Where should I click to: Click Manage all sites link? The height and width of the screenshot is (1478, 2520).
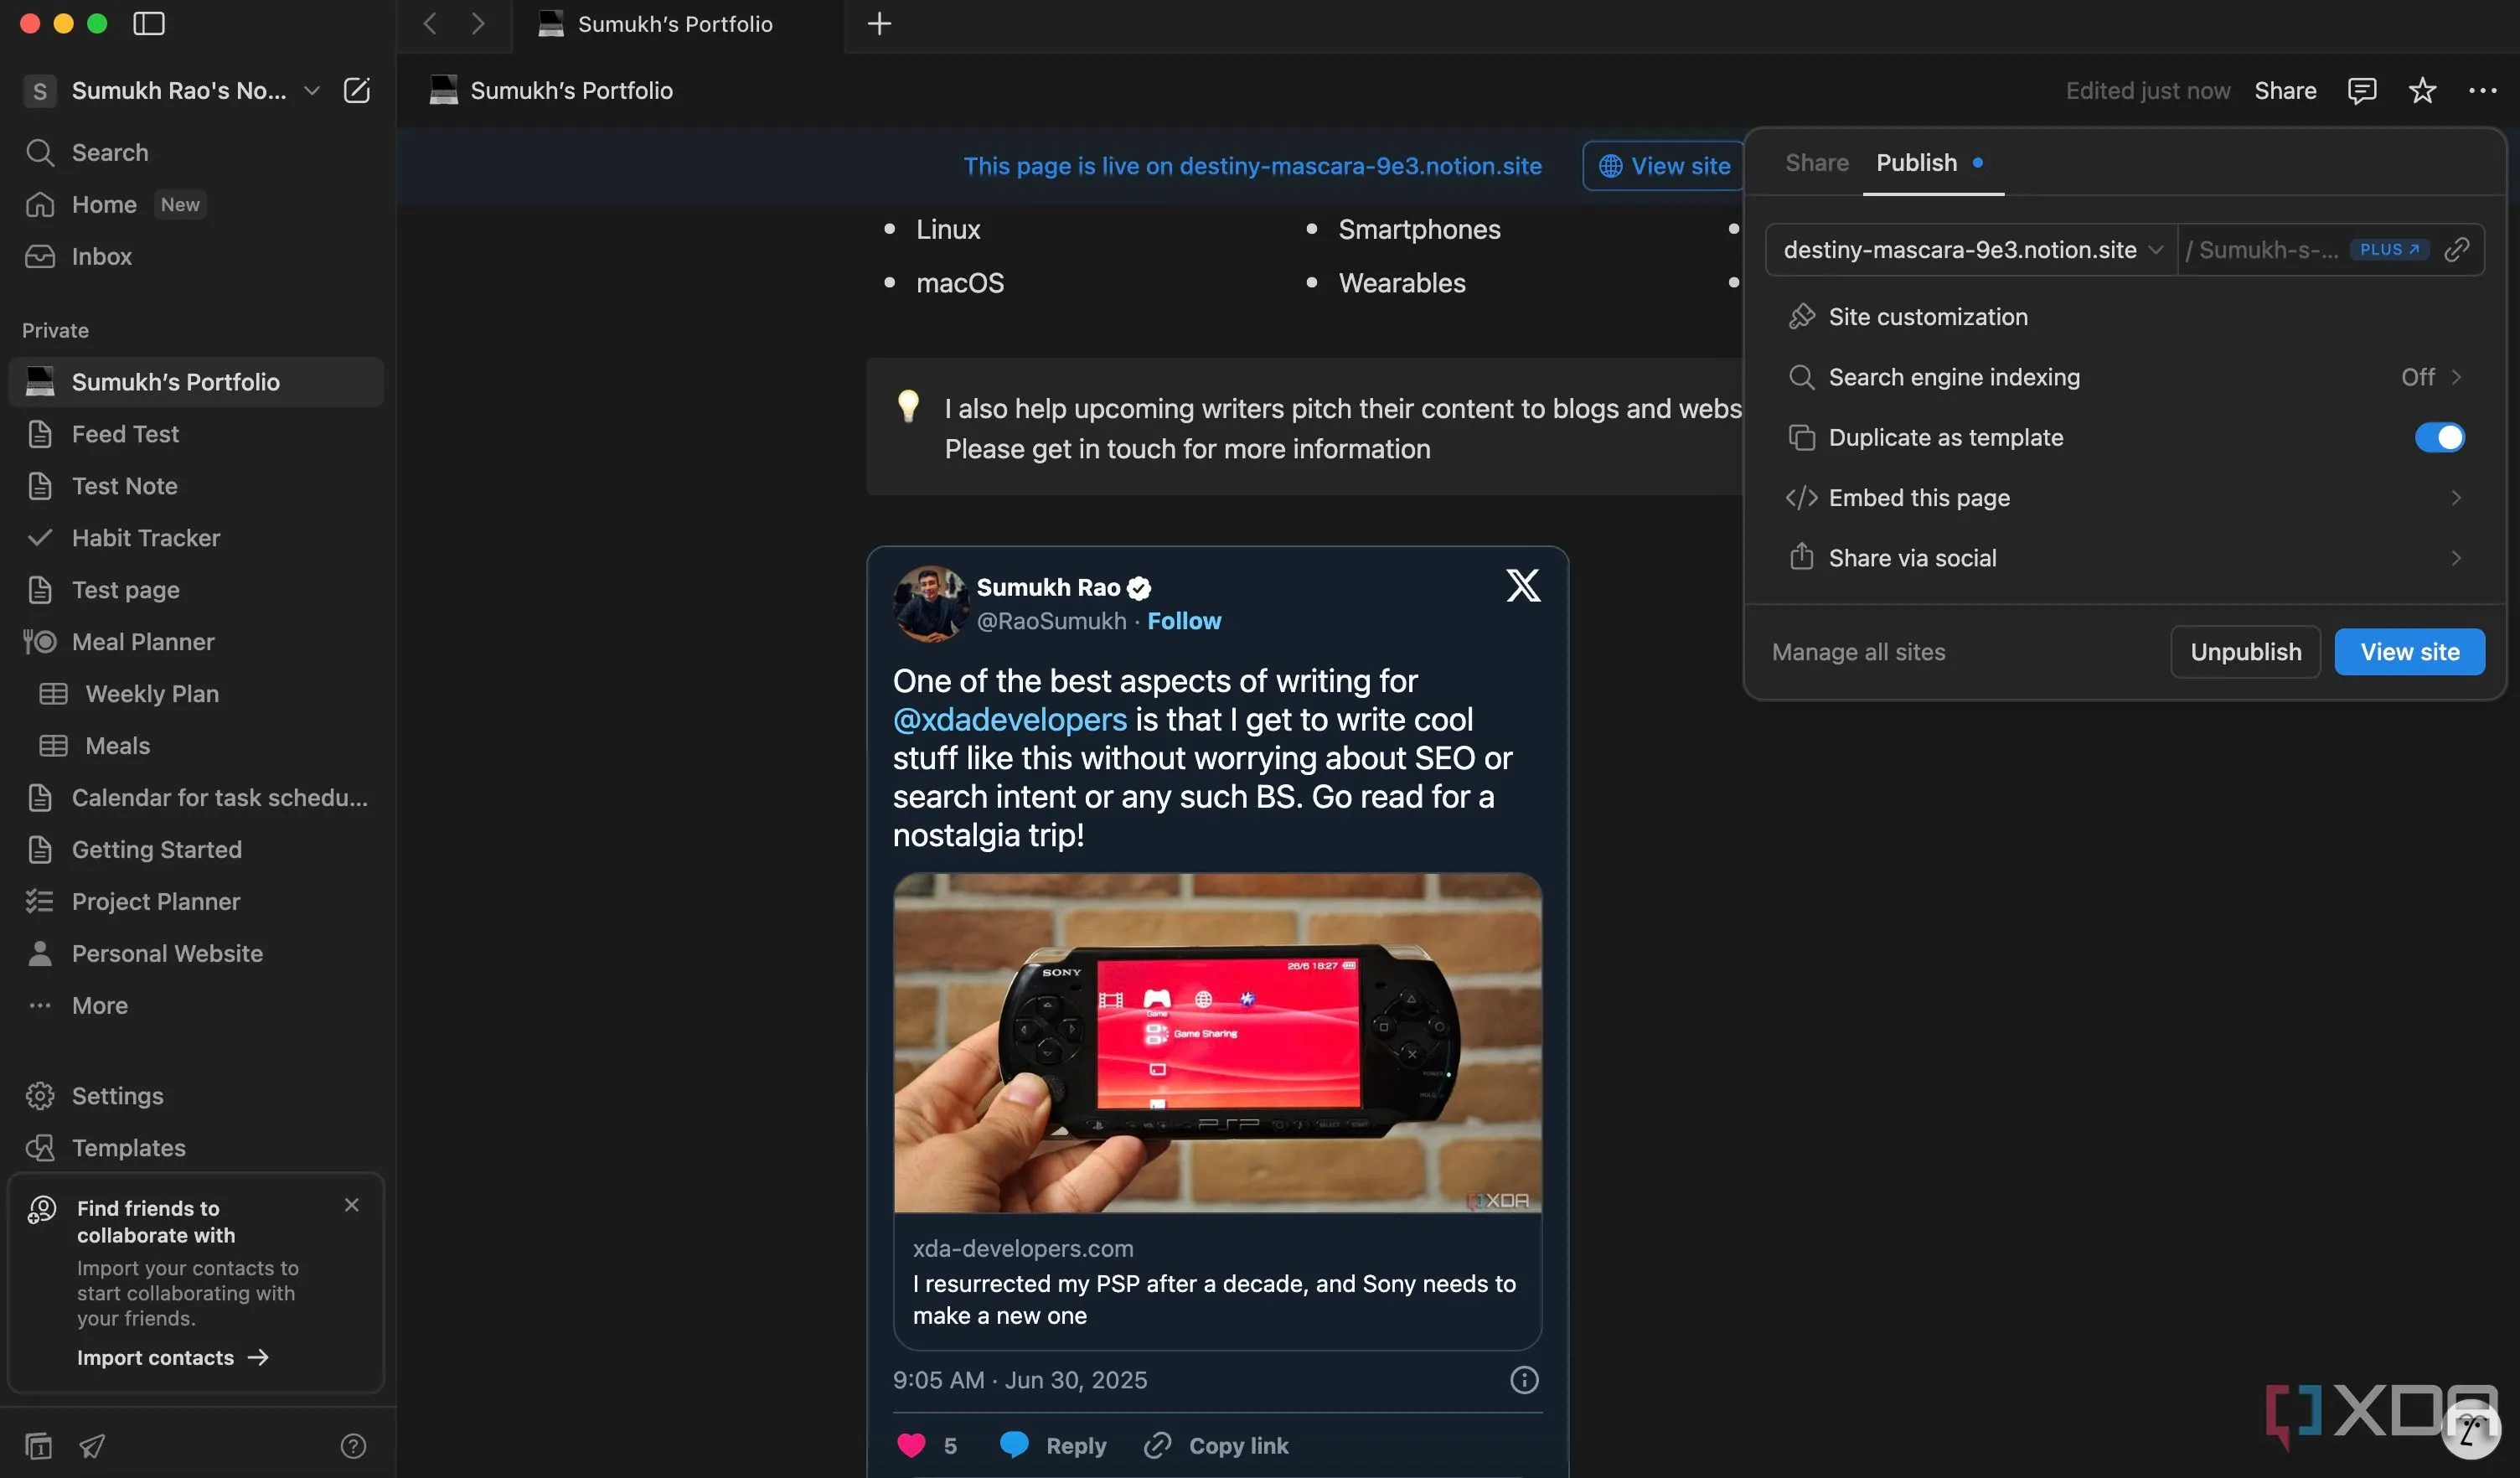[1858, 652]
